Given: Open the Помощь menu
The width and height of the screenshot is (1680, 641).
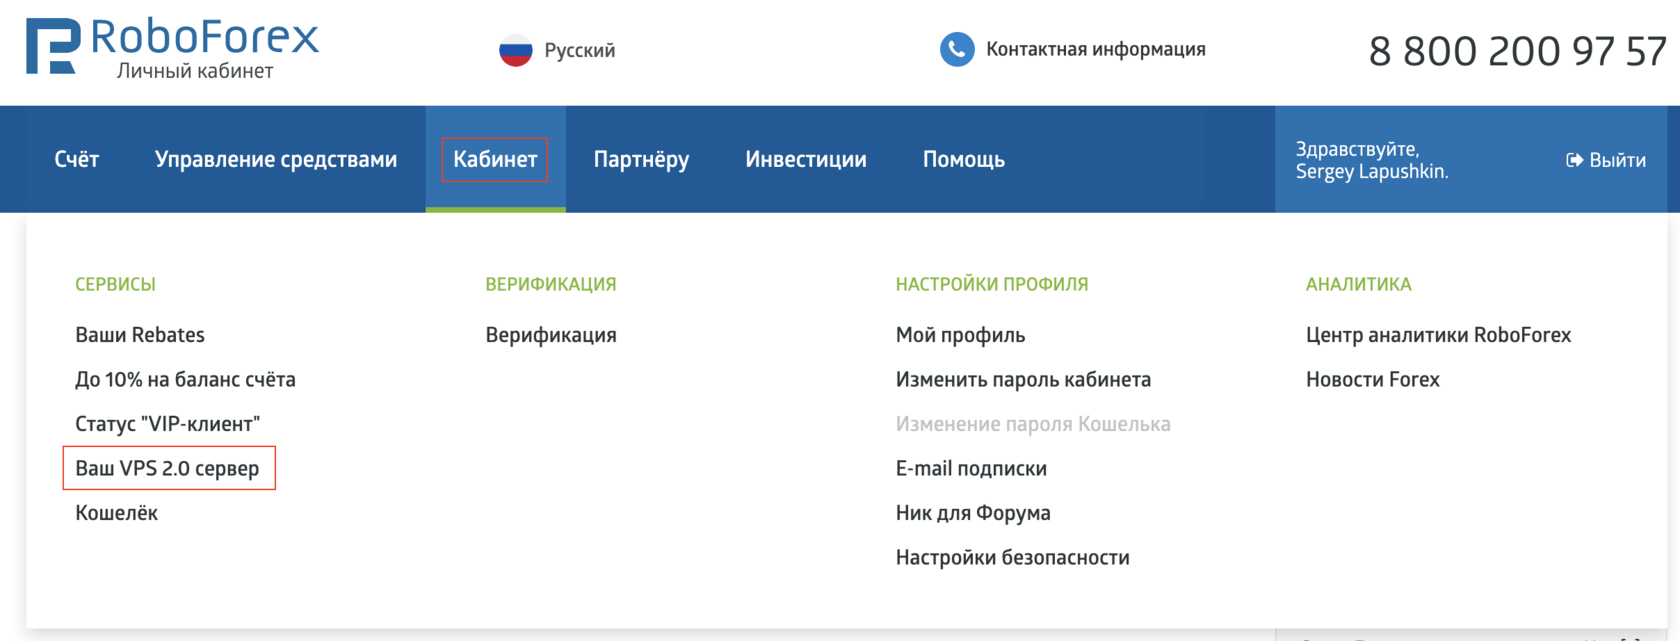Looking at the screenshot, I should point(964,160).
